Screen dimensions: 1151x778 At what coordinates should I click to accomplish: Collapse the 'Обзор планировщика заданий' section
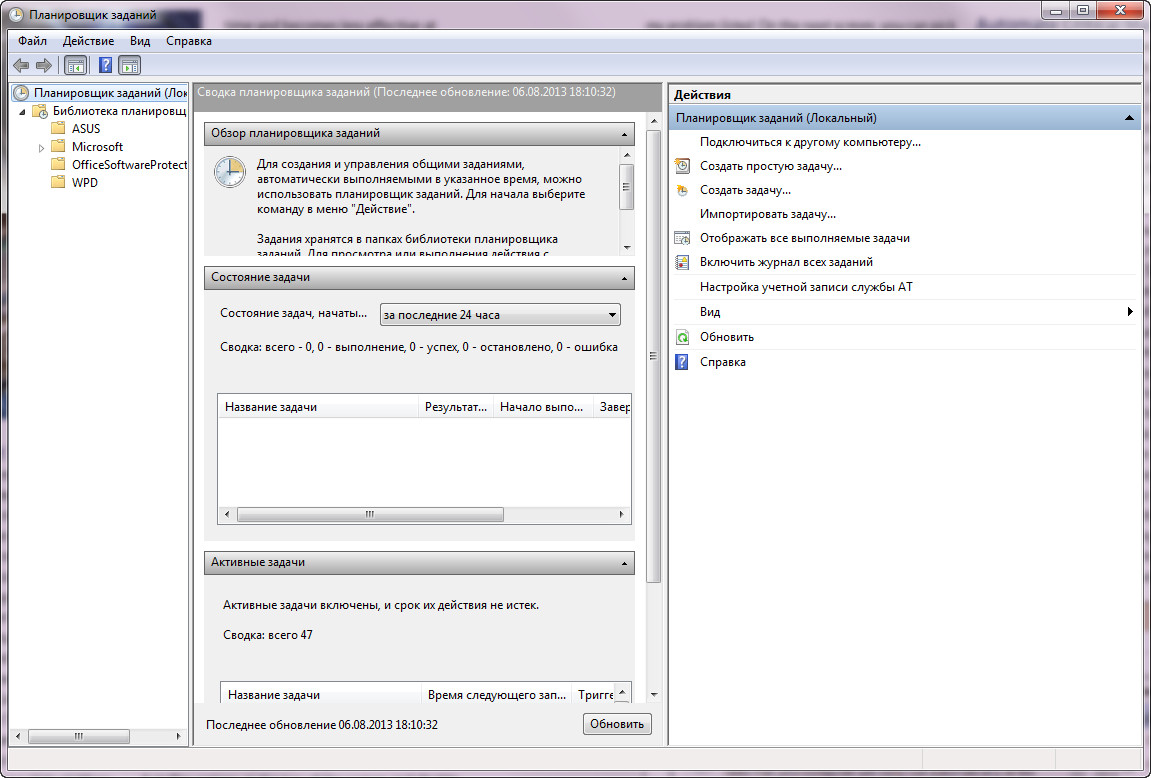[625, 134]
